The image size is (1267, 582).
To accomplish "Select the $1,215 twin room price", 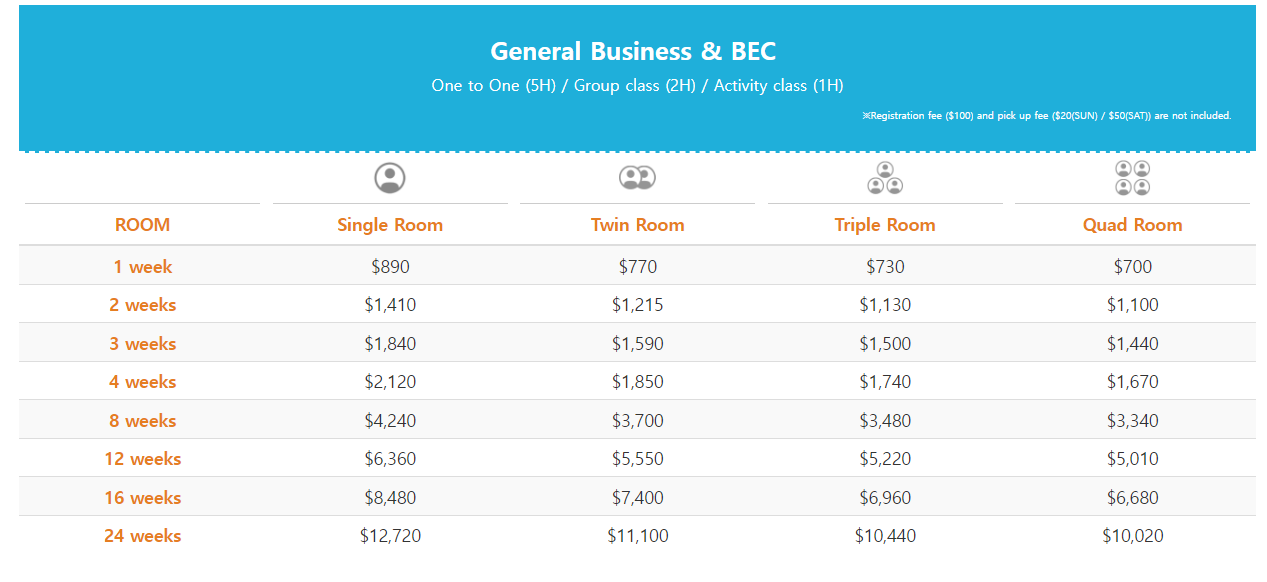I will tap(637, 305).
